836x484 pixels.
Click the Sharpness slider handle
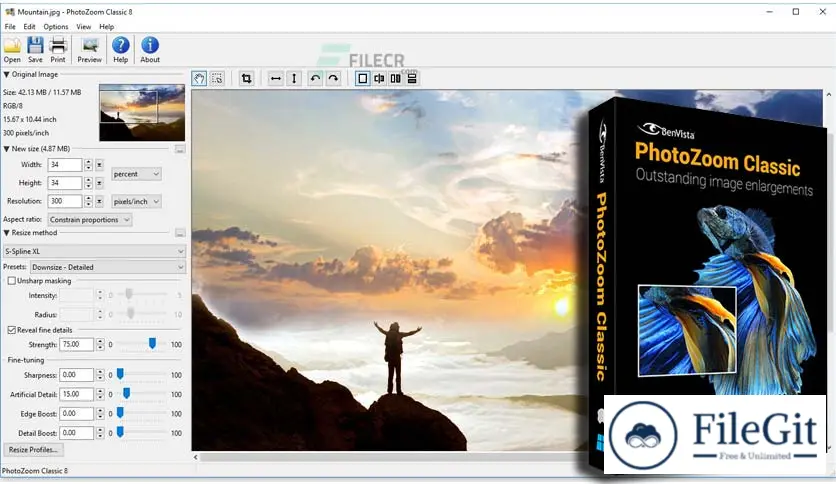(x=120, y=375)
